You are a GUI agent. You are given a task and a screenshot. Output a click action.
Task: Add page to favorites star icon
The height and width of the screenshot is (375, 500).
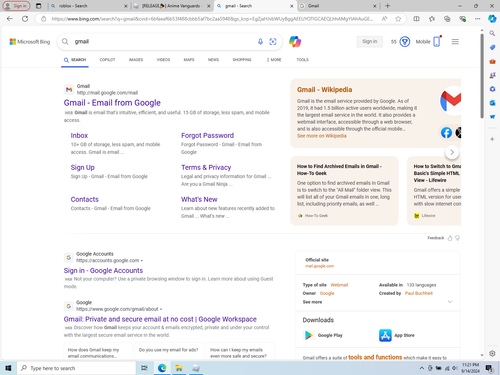point(398,19)
